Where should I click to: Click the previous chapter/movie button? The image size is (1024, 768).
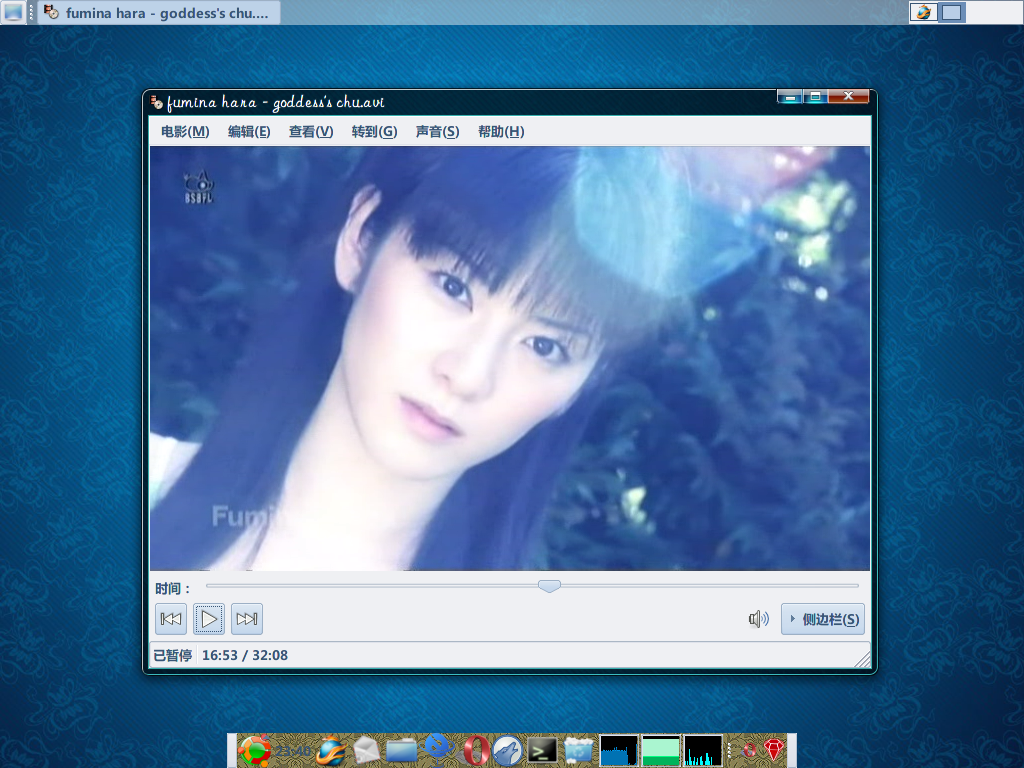click(170, 618)
